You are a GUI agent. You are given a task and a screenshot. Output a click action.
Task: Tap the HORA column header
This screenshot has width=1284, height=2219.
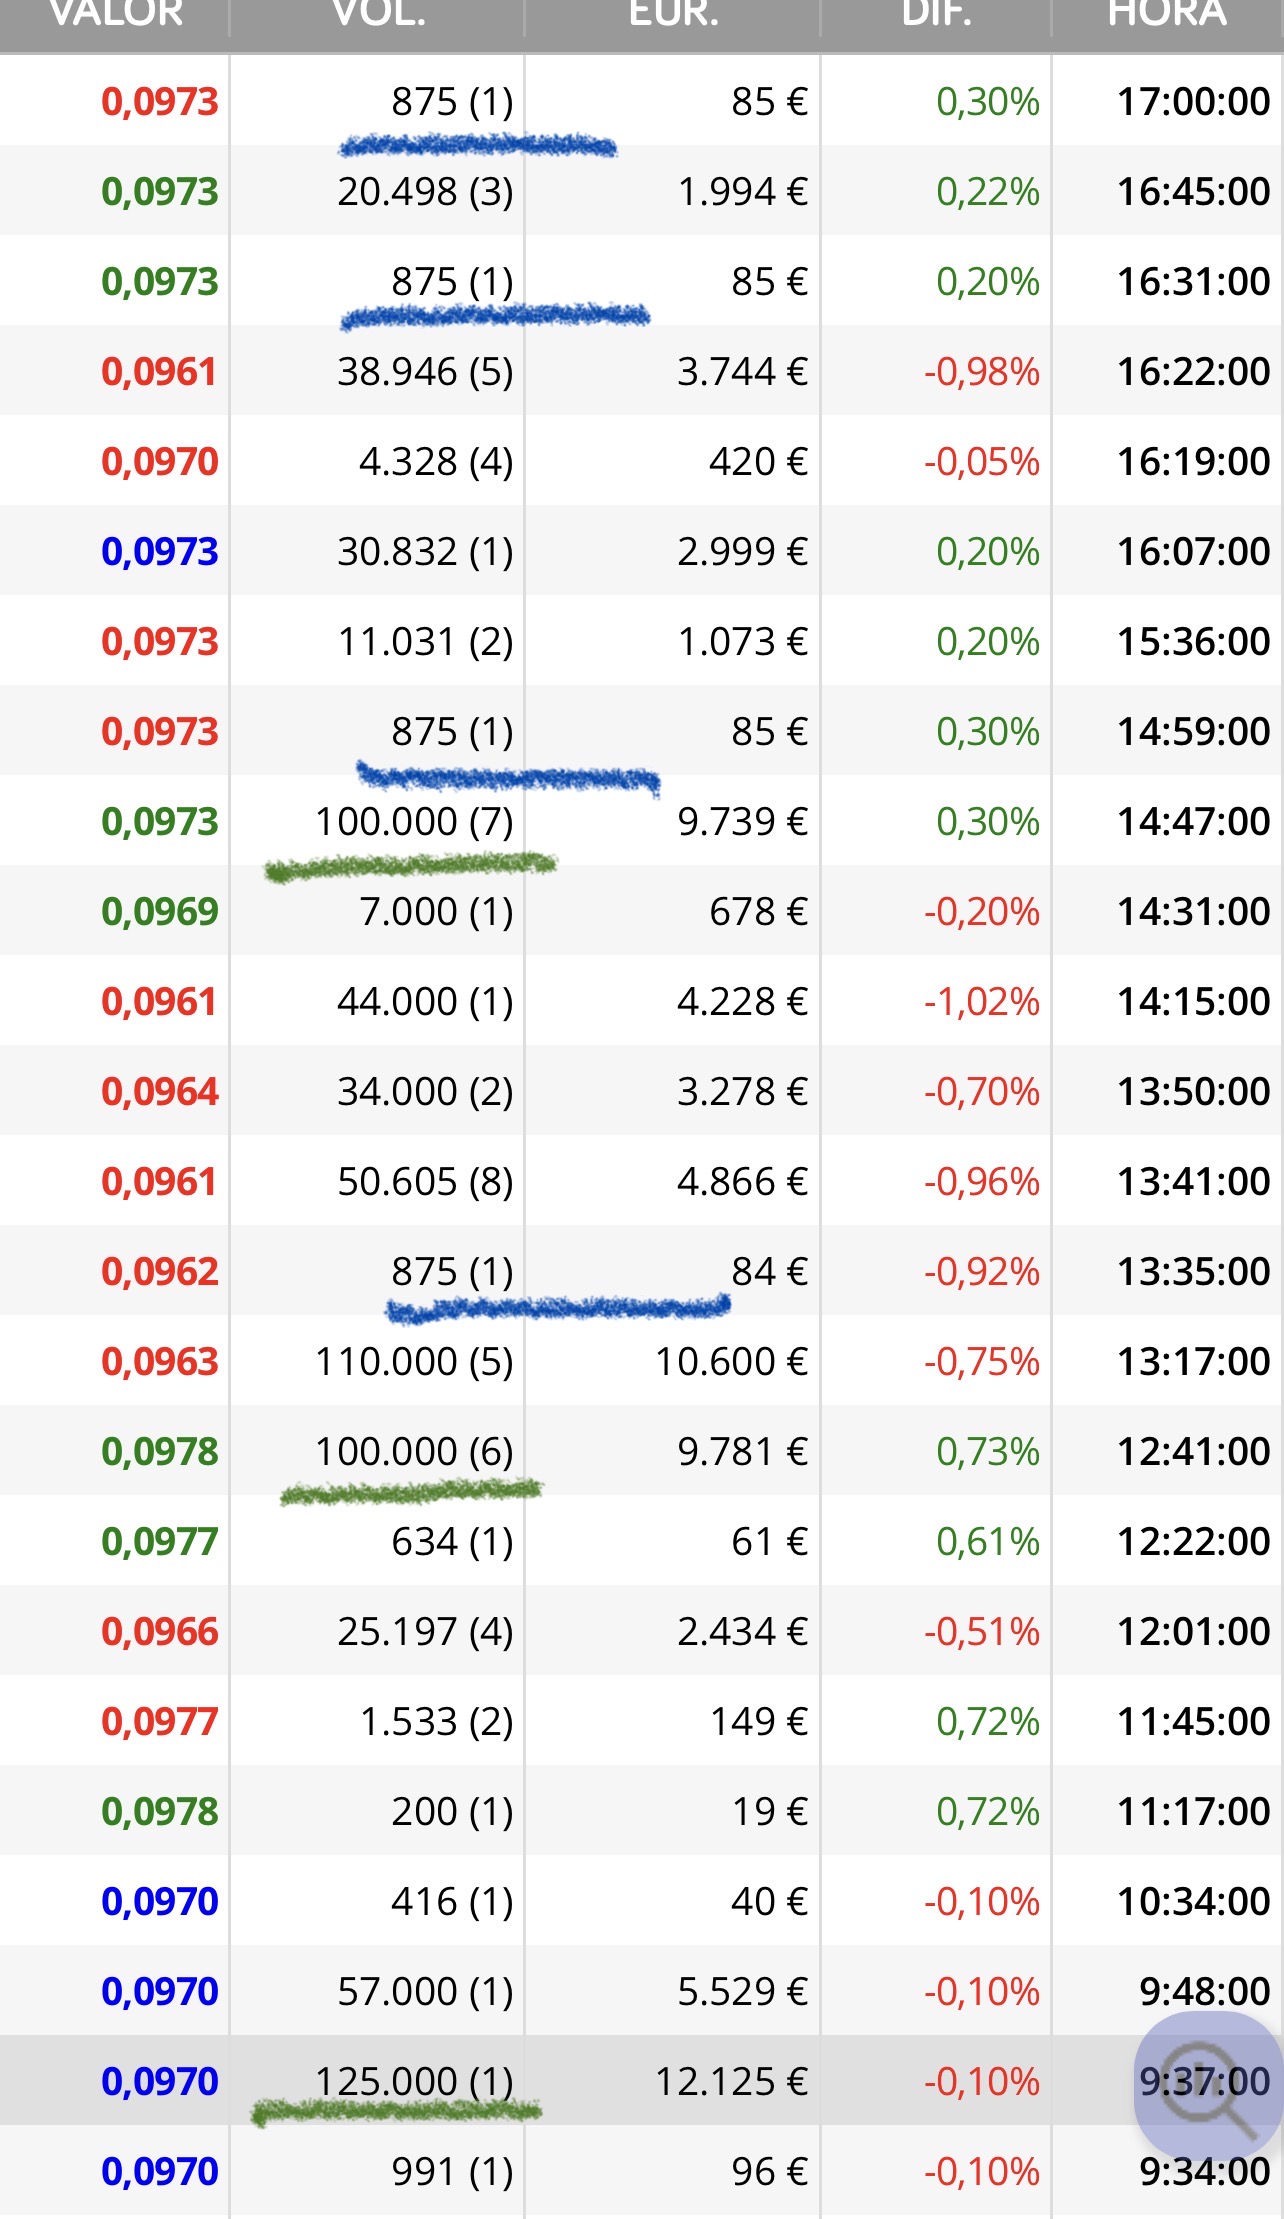[x=1166, y=16]
